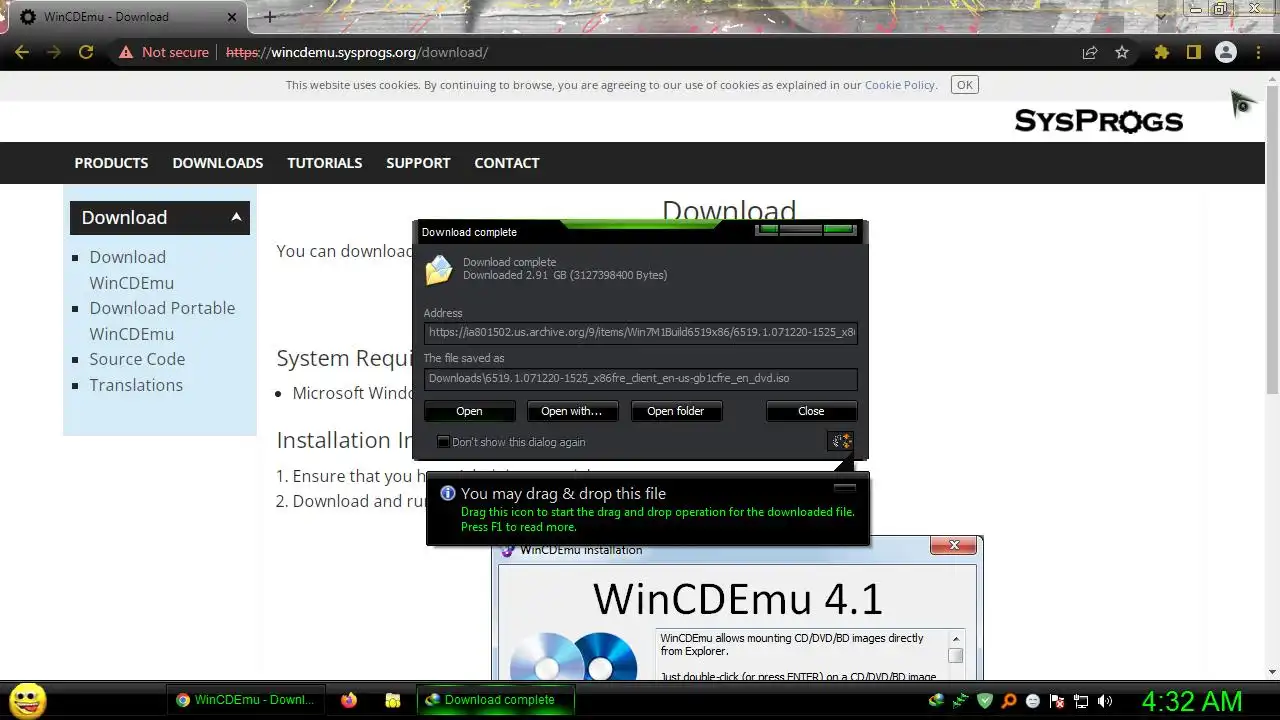Click the smiley Start button
The height and width of the screenshot is (720, 1280).
click(x=28, y=700)
